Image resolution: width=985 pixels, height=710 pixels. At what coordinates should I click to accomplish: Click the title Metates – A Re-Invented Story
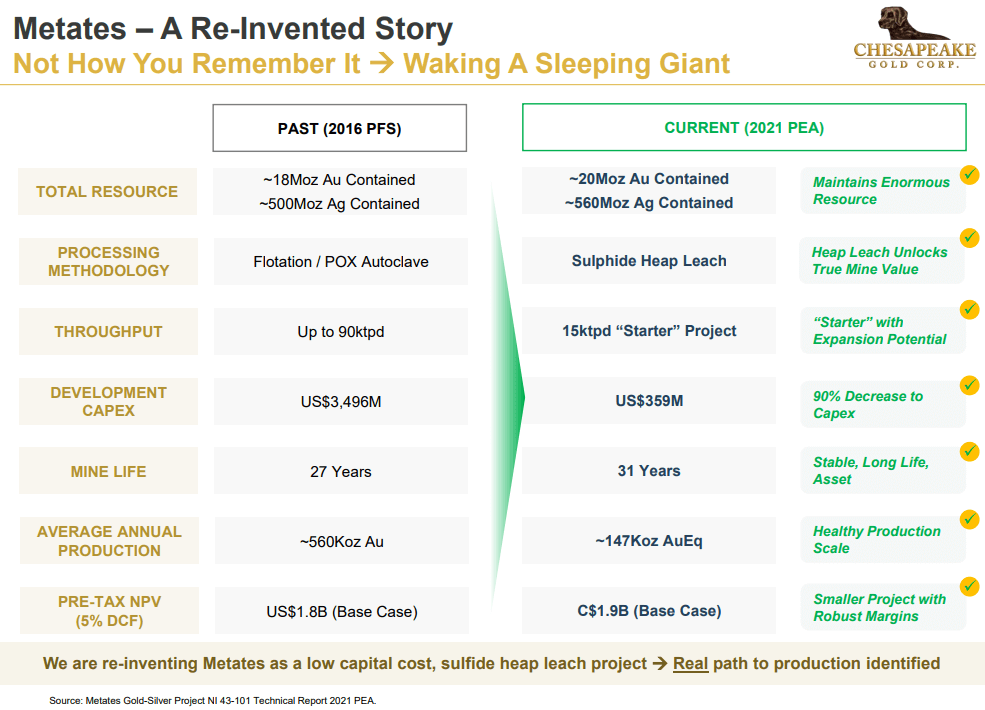(x=233, y=29)
